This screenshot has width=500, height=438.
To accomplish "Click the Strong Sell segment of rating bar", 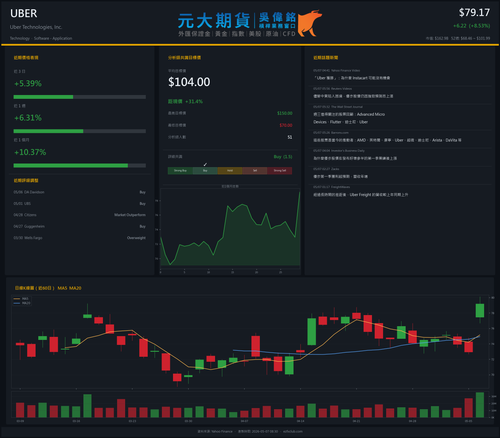I will (x=280, y=171).
